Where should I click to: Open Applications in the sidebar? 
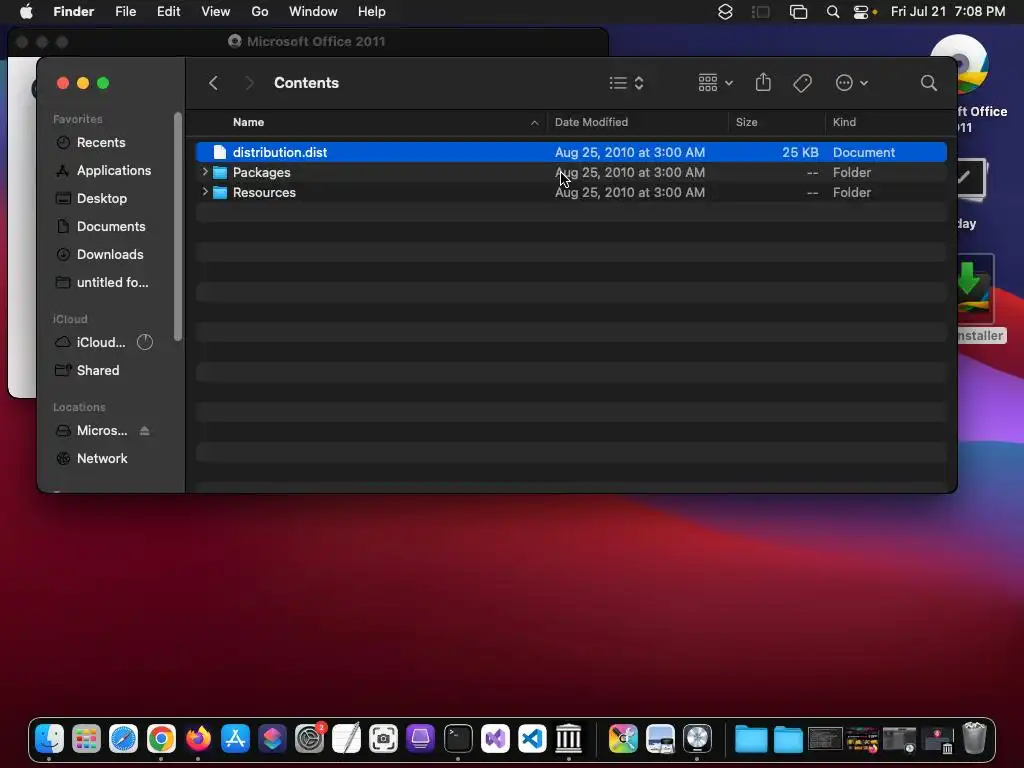click(114, 170)
